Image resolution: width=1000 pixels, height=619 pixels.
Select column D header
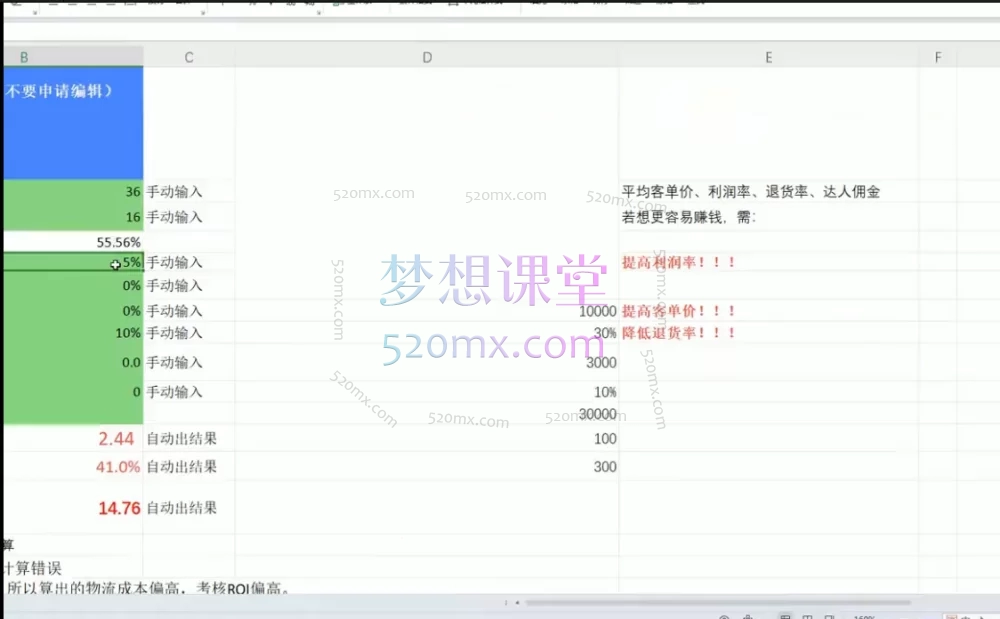(427, 57)
